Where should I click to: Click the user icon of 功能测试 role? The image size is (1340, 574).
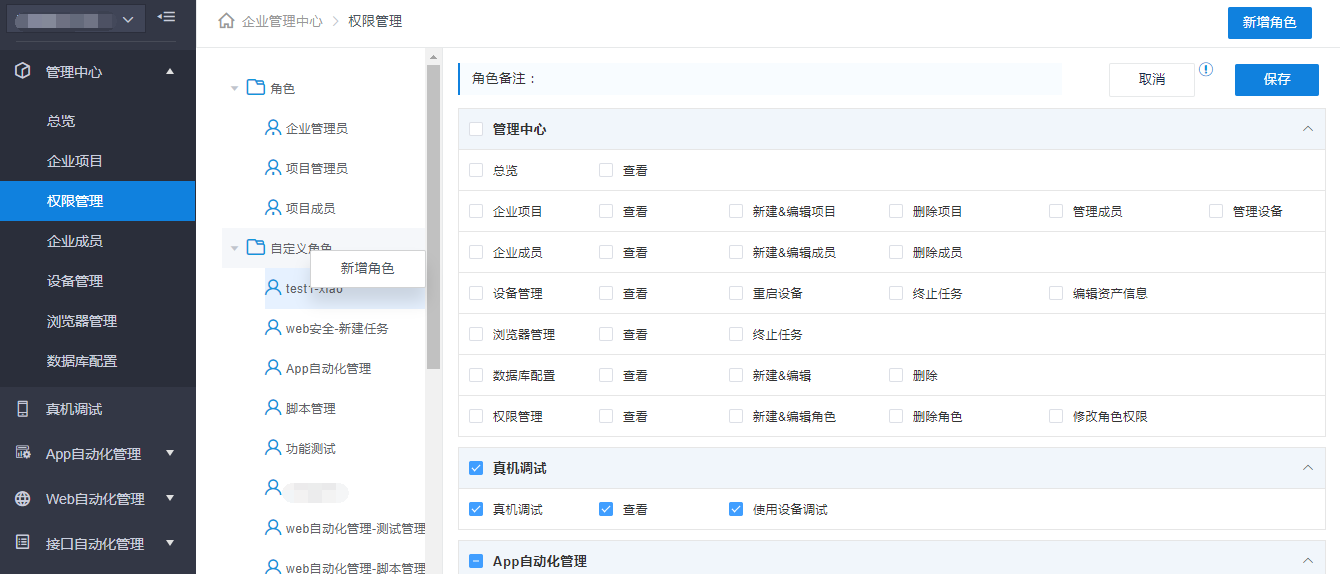point(273,447)
